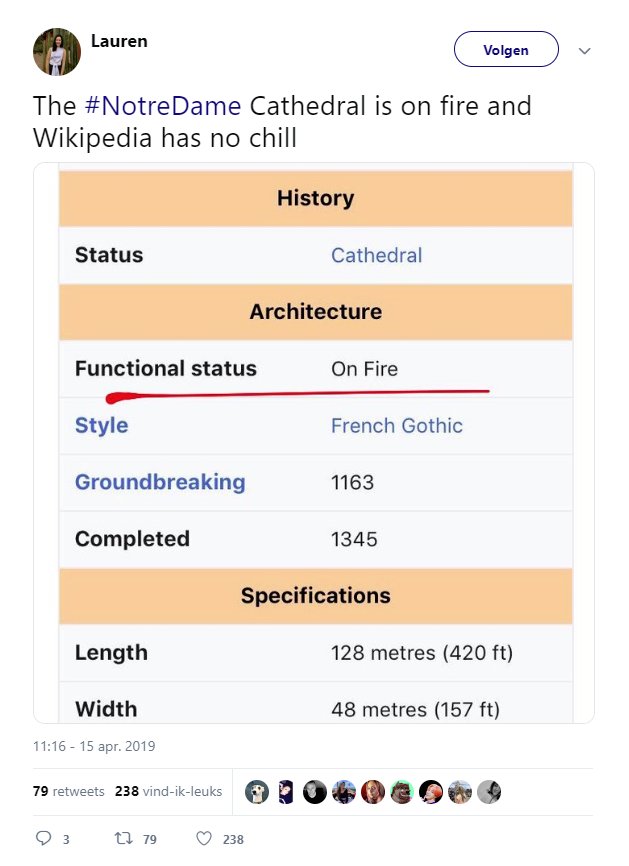The image size is (629, 866).
Task: Follow Lauren with the Volgen button
Action: pos(506,49)
